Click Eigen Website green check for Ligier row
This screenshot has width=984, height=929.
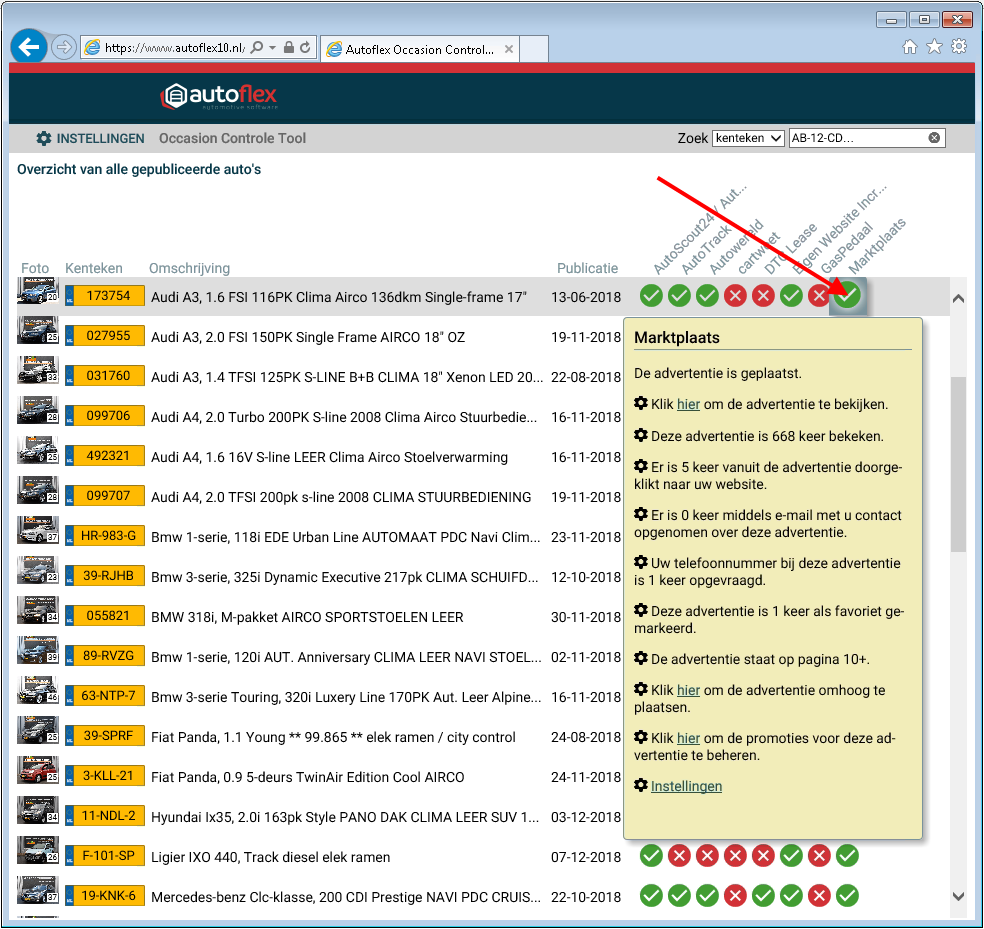[x=791, y=856]
